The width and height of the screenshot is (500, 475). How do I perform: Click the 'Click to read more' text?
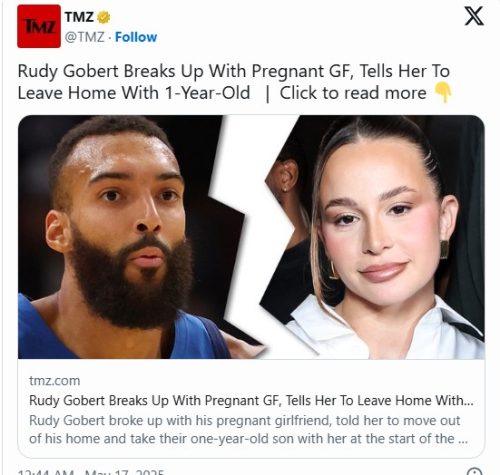pyautogui.click(x=353, y=93)
